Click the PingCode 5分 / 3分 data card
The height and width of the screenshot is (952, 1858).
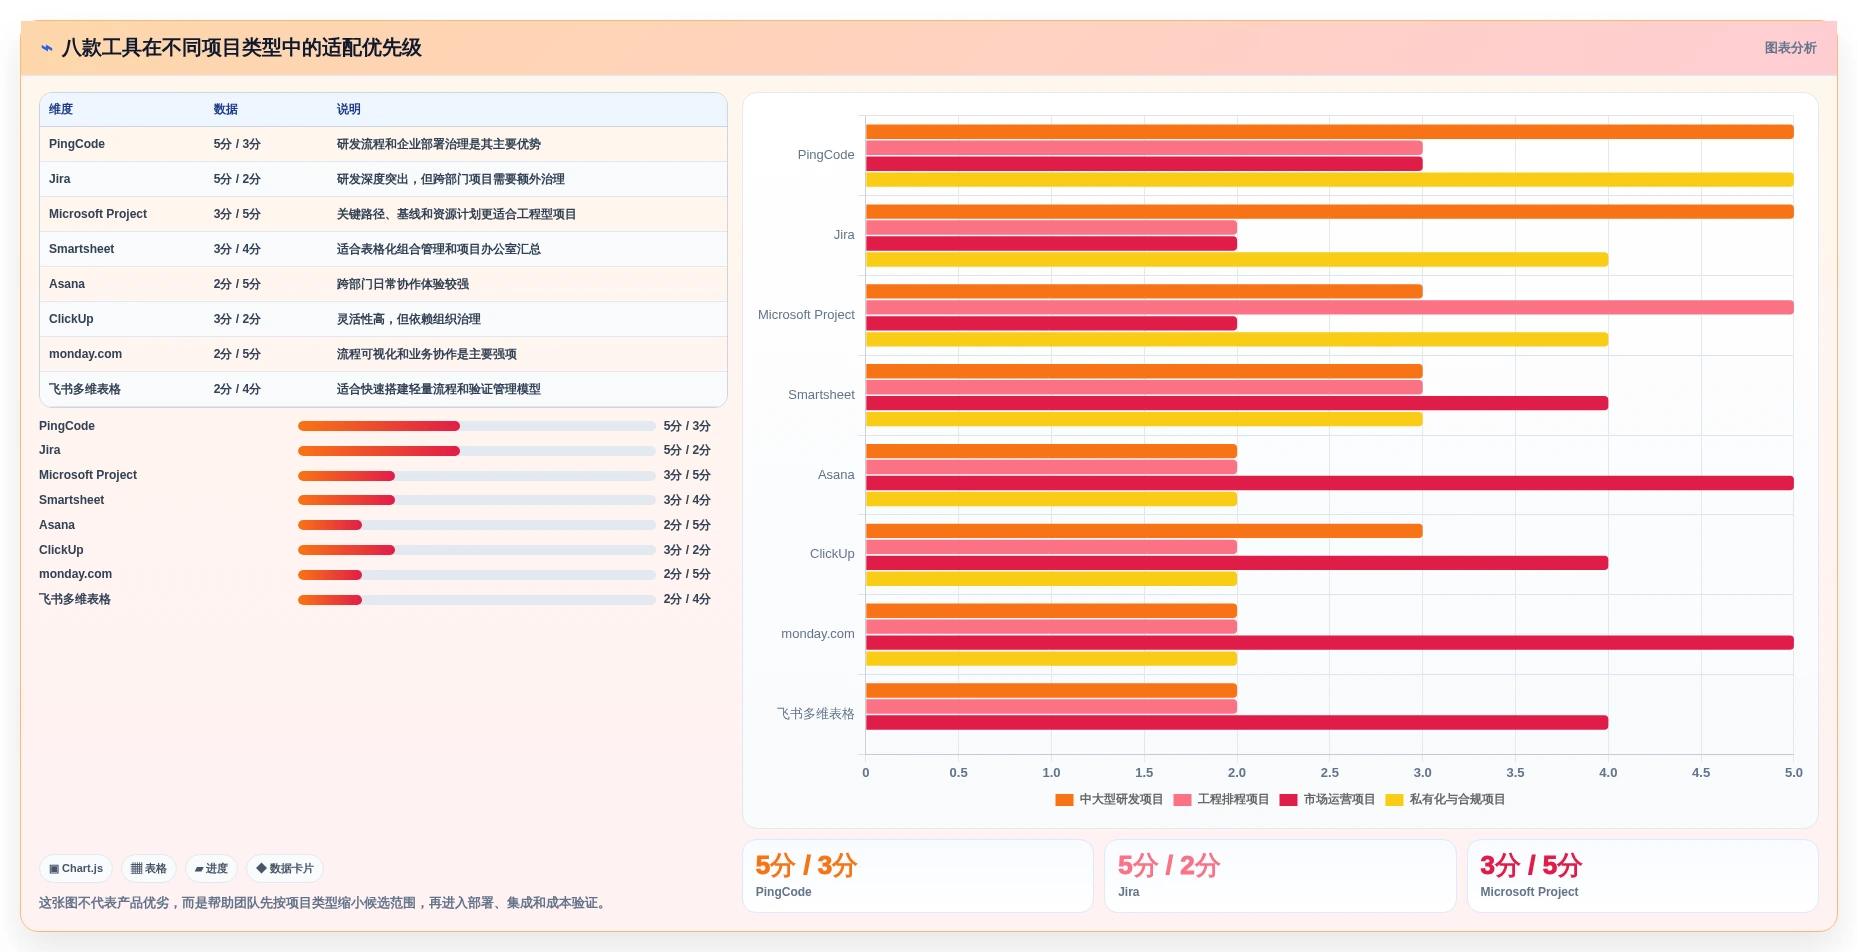pyautogui.click(x=918, y=876)
